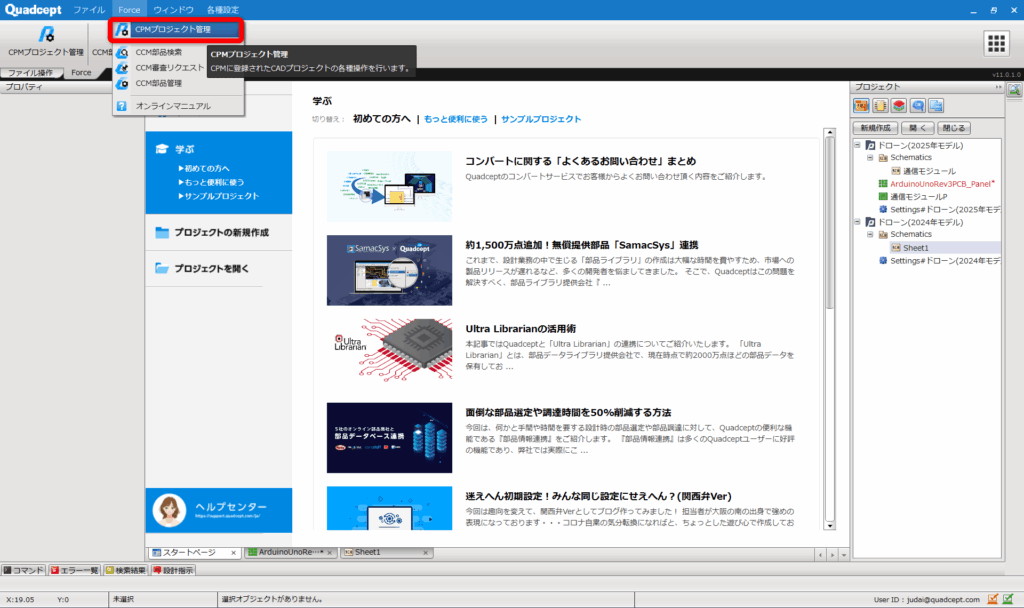
Task: Open プロジェクトの新規作成 in sidebar
Action: [x=219, y=232]
